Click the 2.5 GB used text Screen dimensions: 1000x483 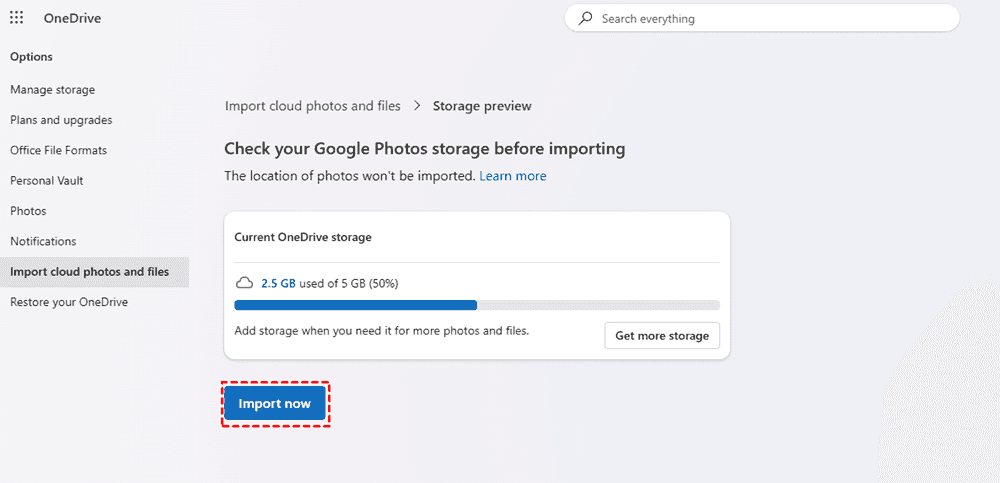[x=278, y=284]
